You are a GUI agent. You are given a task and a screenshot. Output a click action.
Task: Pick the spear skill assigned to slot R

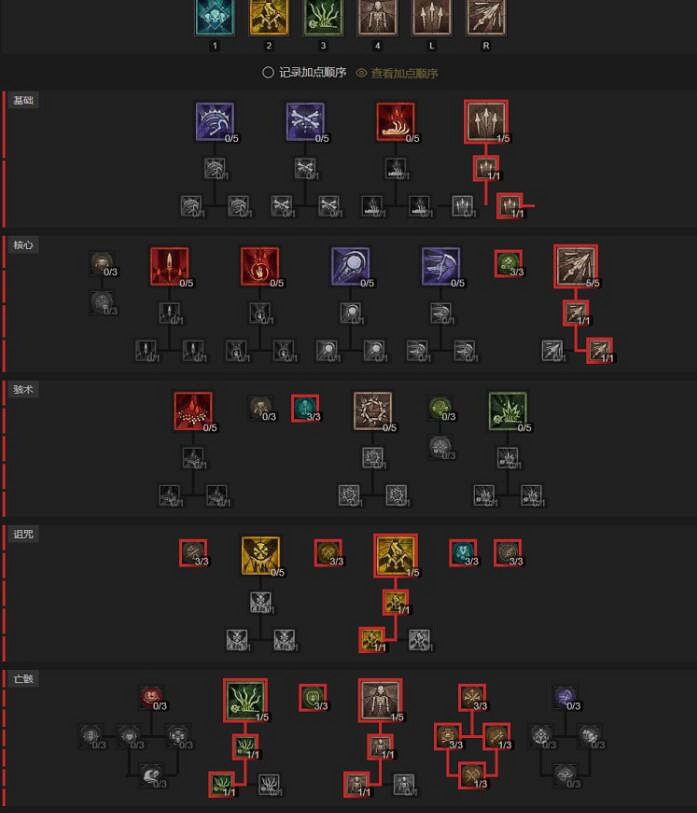486,17
